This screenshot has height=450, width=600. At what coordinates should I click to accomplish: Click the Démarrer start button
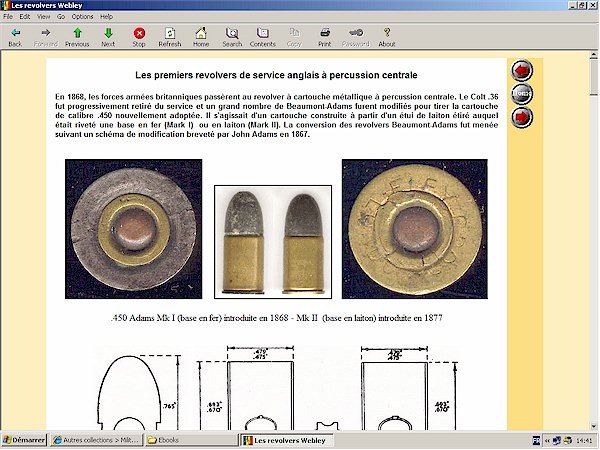(x=24, y=440)
